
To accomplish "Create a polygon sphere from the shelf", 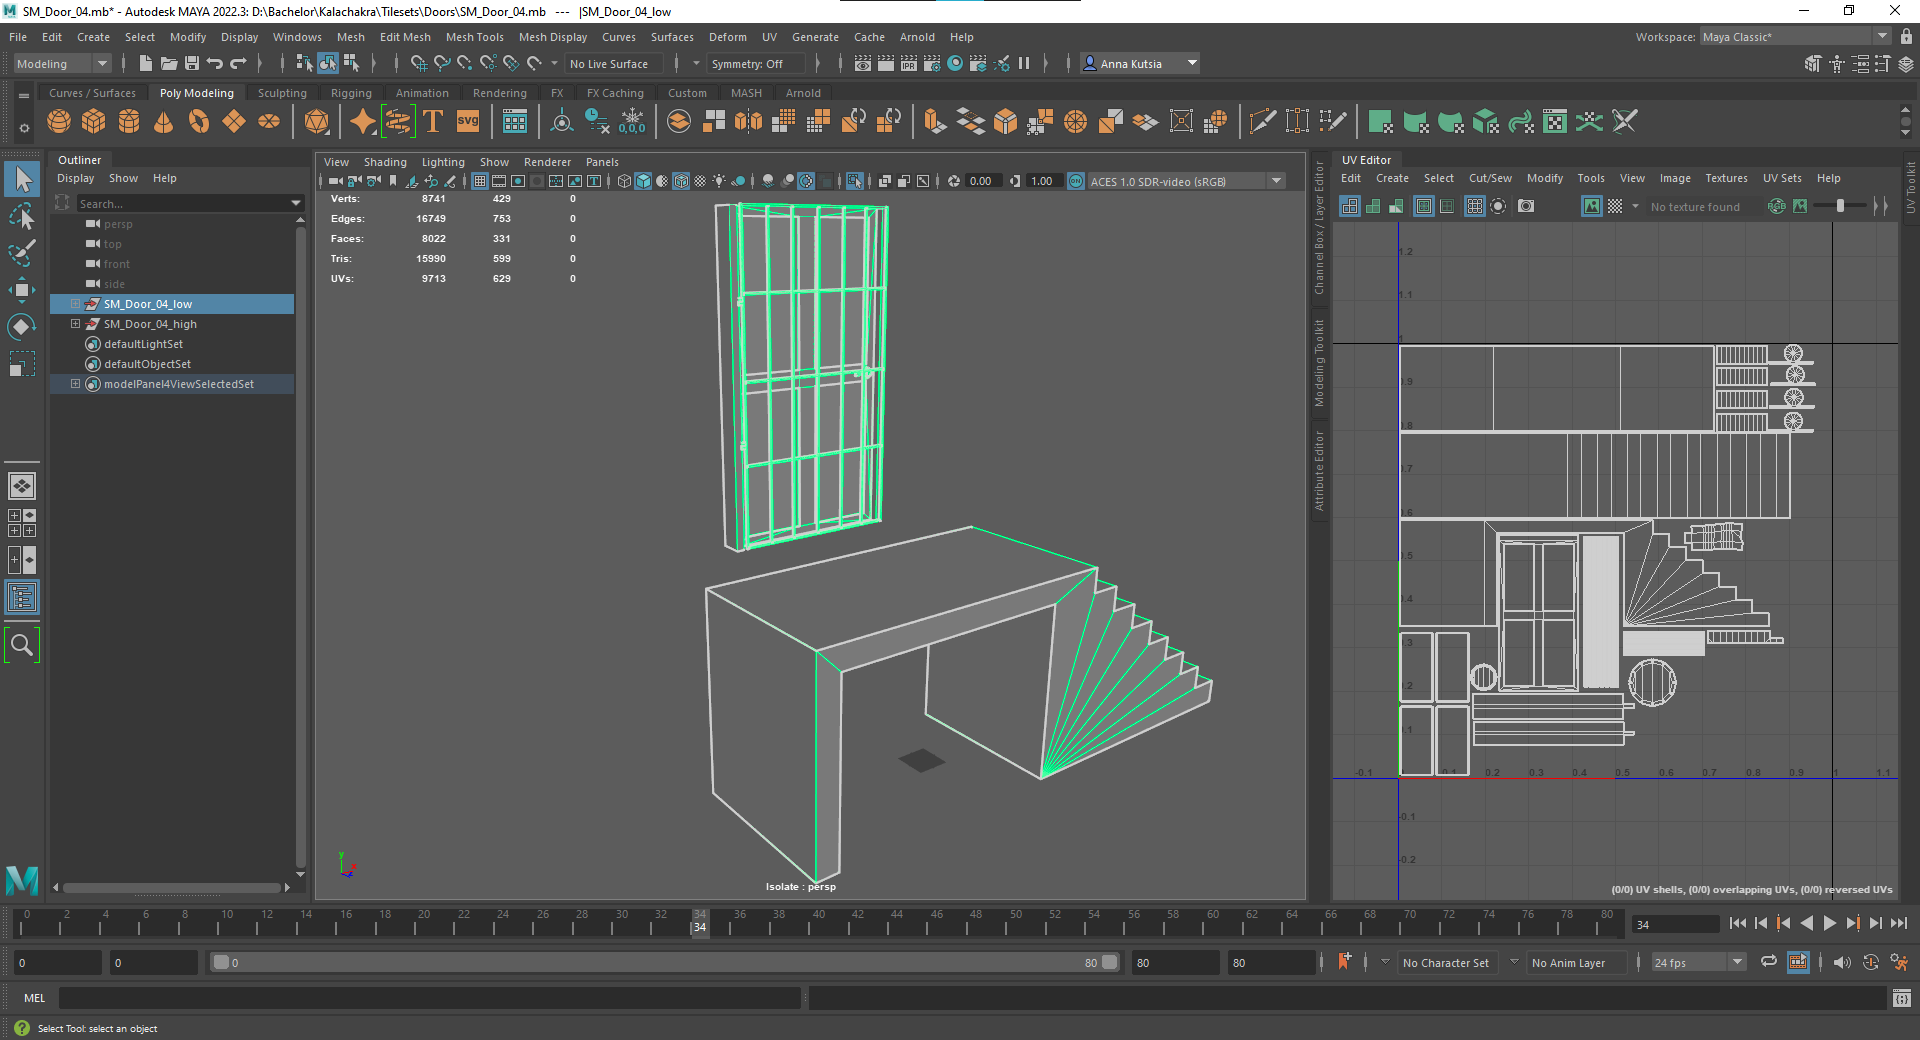I will 59,122.
